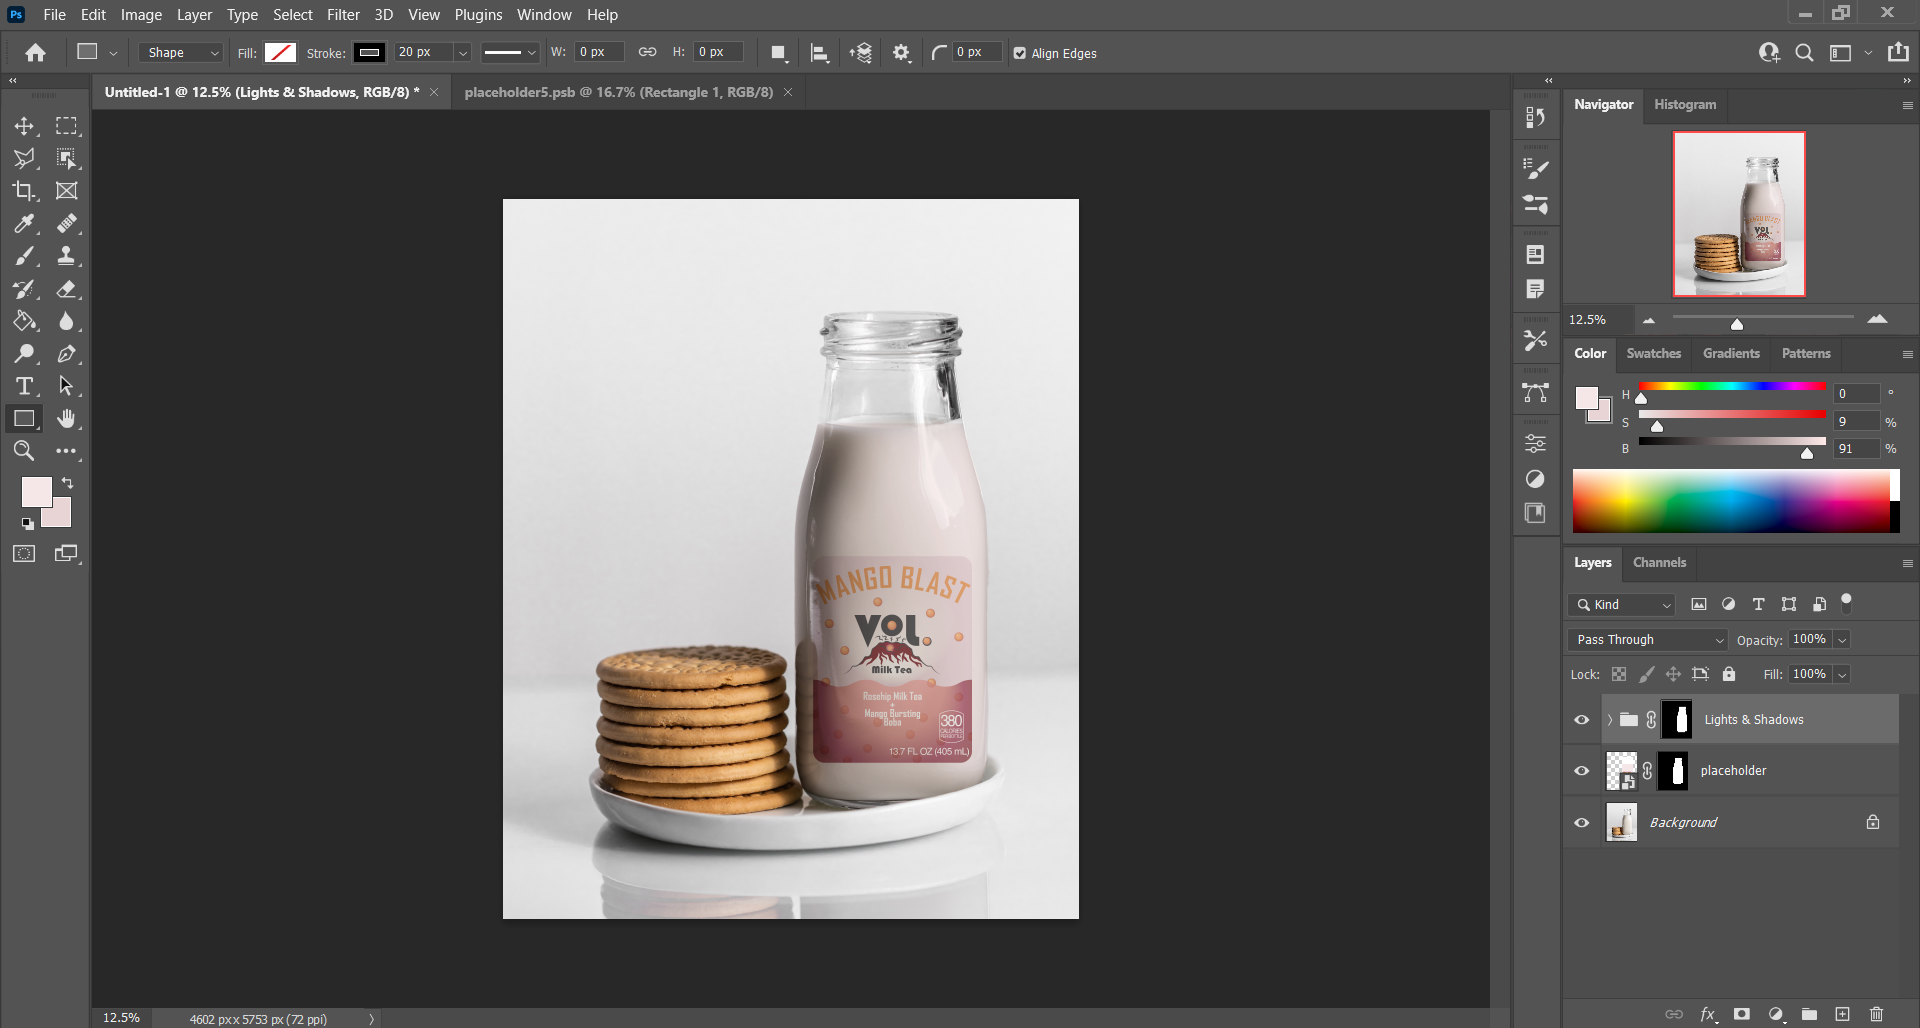Screen dimensions: 1920x1028
Task: Toggle lock transparent pixels
Action: click(x=1619, y=674)
